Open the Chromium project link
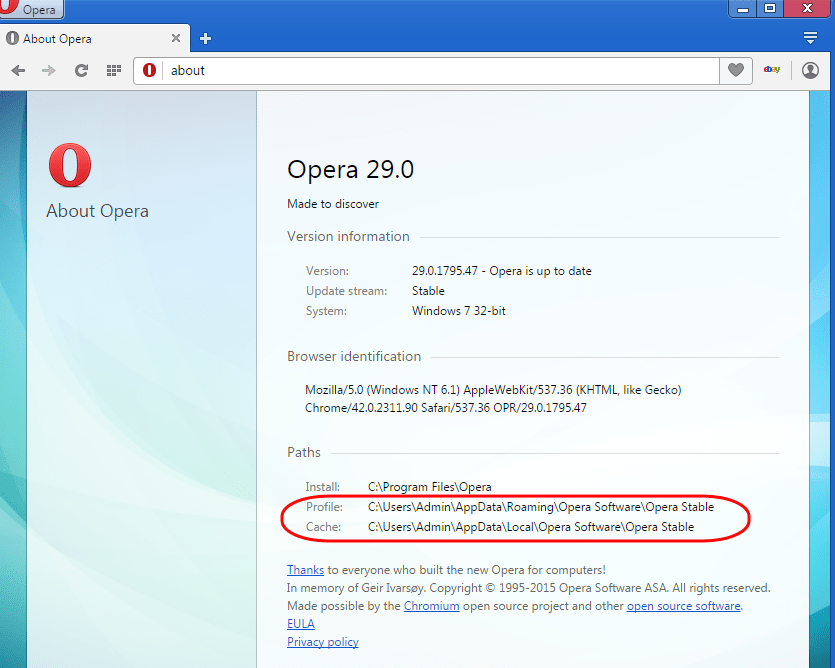This screenshot has height=668, width=835. (431, 606)
